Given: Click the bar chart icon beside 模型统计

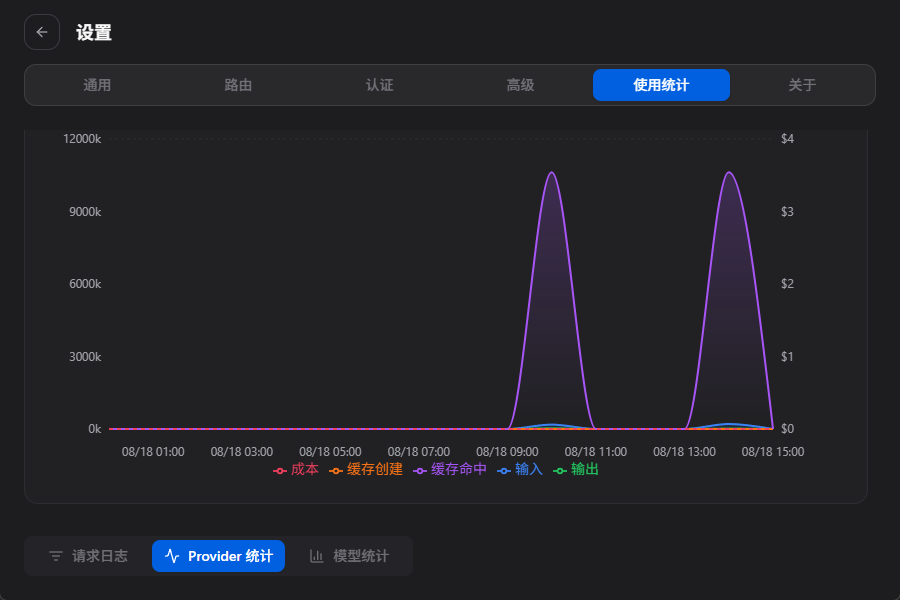Looking at the screenshot, I should click(x=317, y=556).
